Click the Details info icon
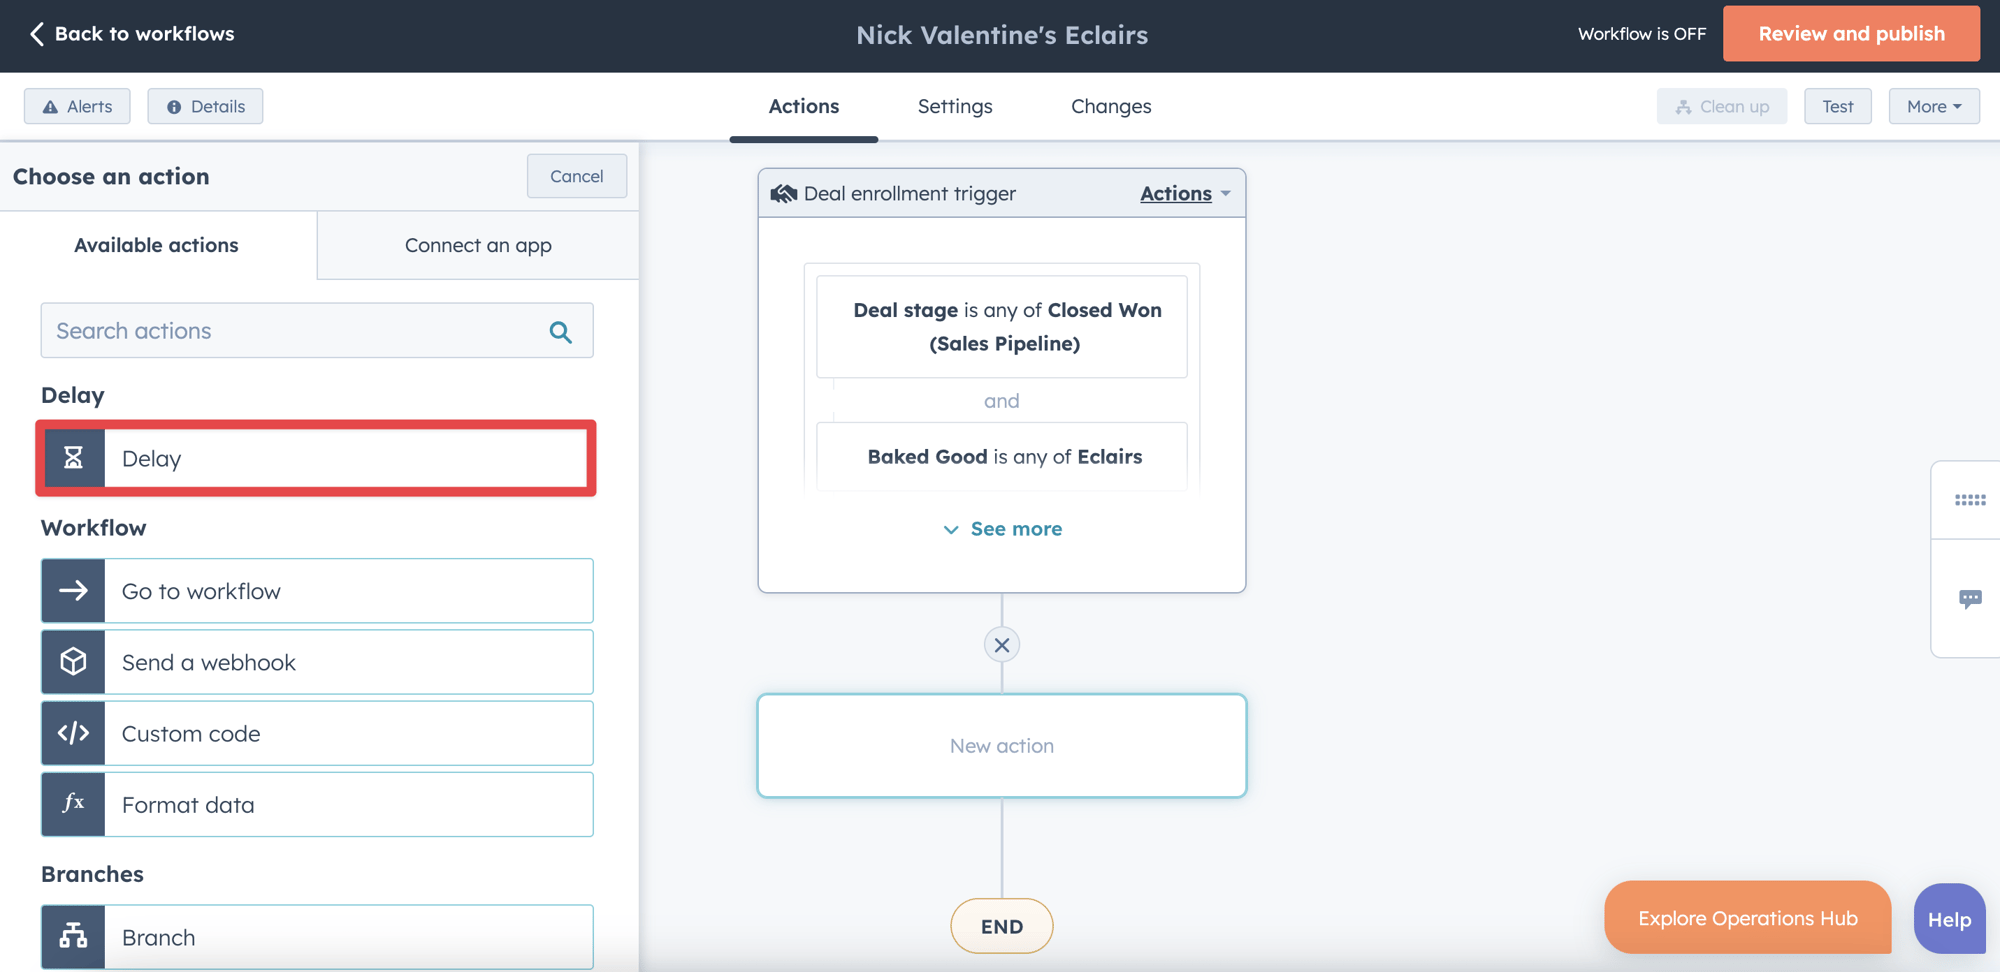Viewport: 2000px width, 972px height. (175, 106)
